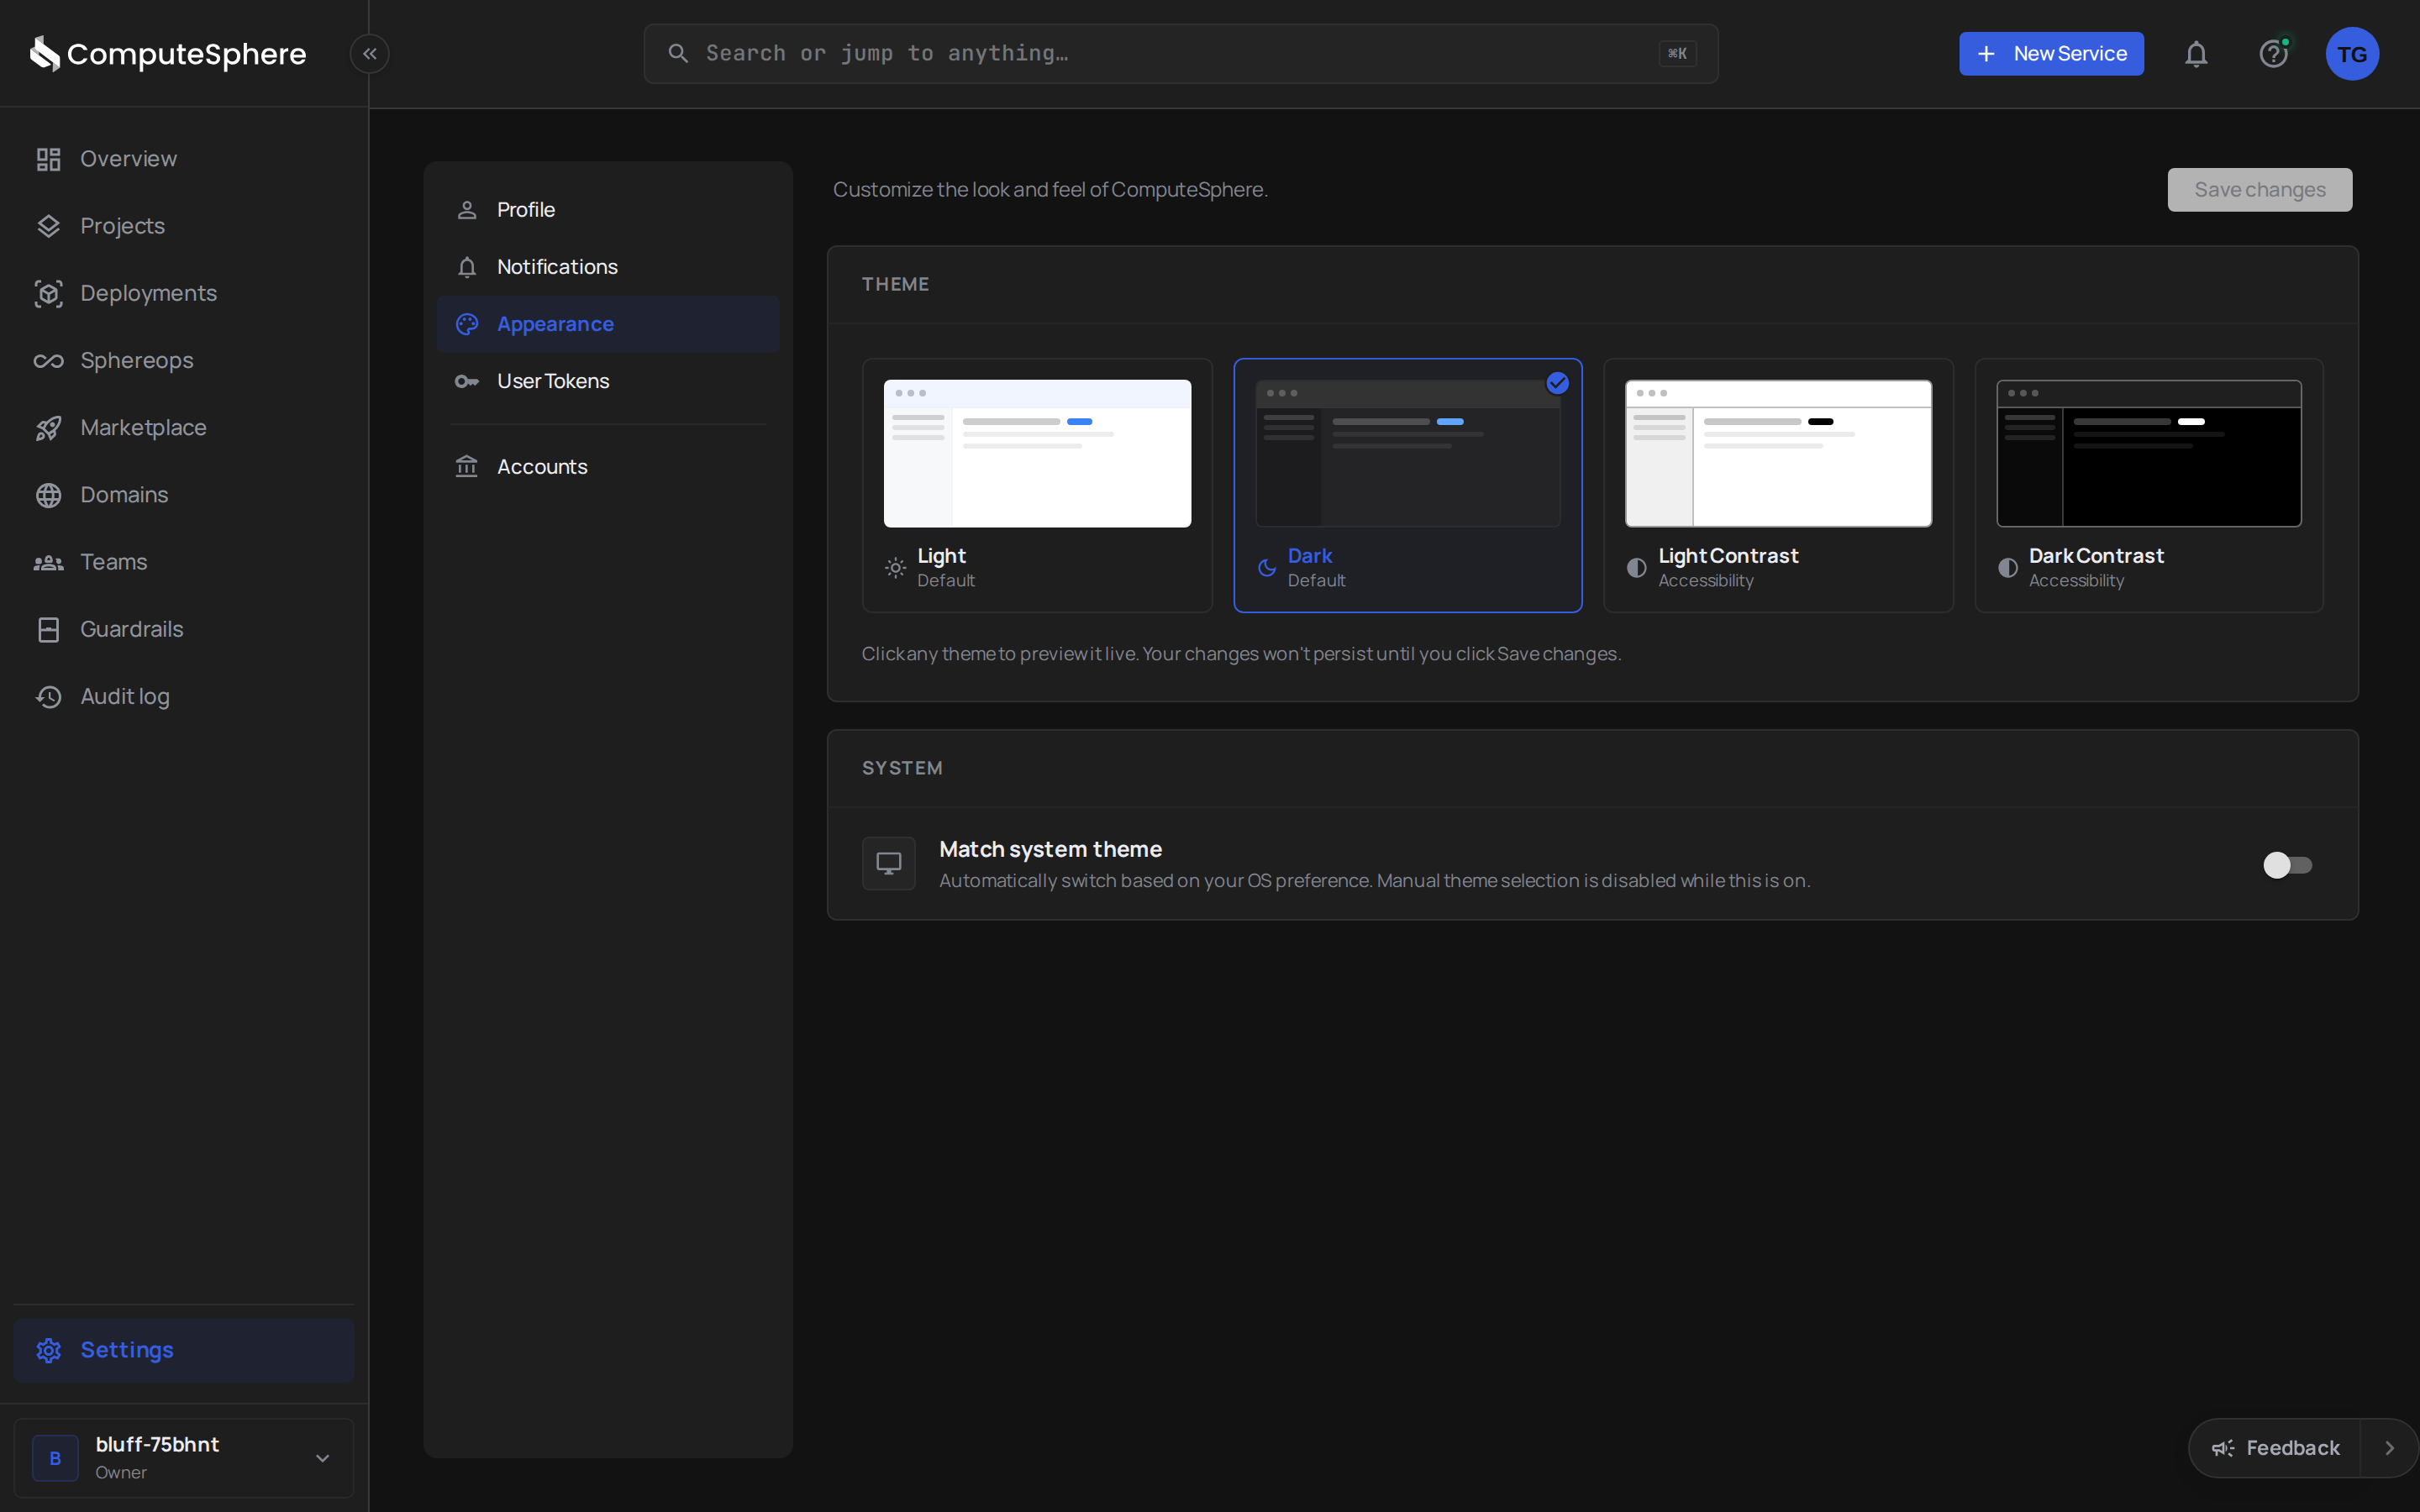Click the Dark theme selected checkmark

click(x=1557, y=383)
